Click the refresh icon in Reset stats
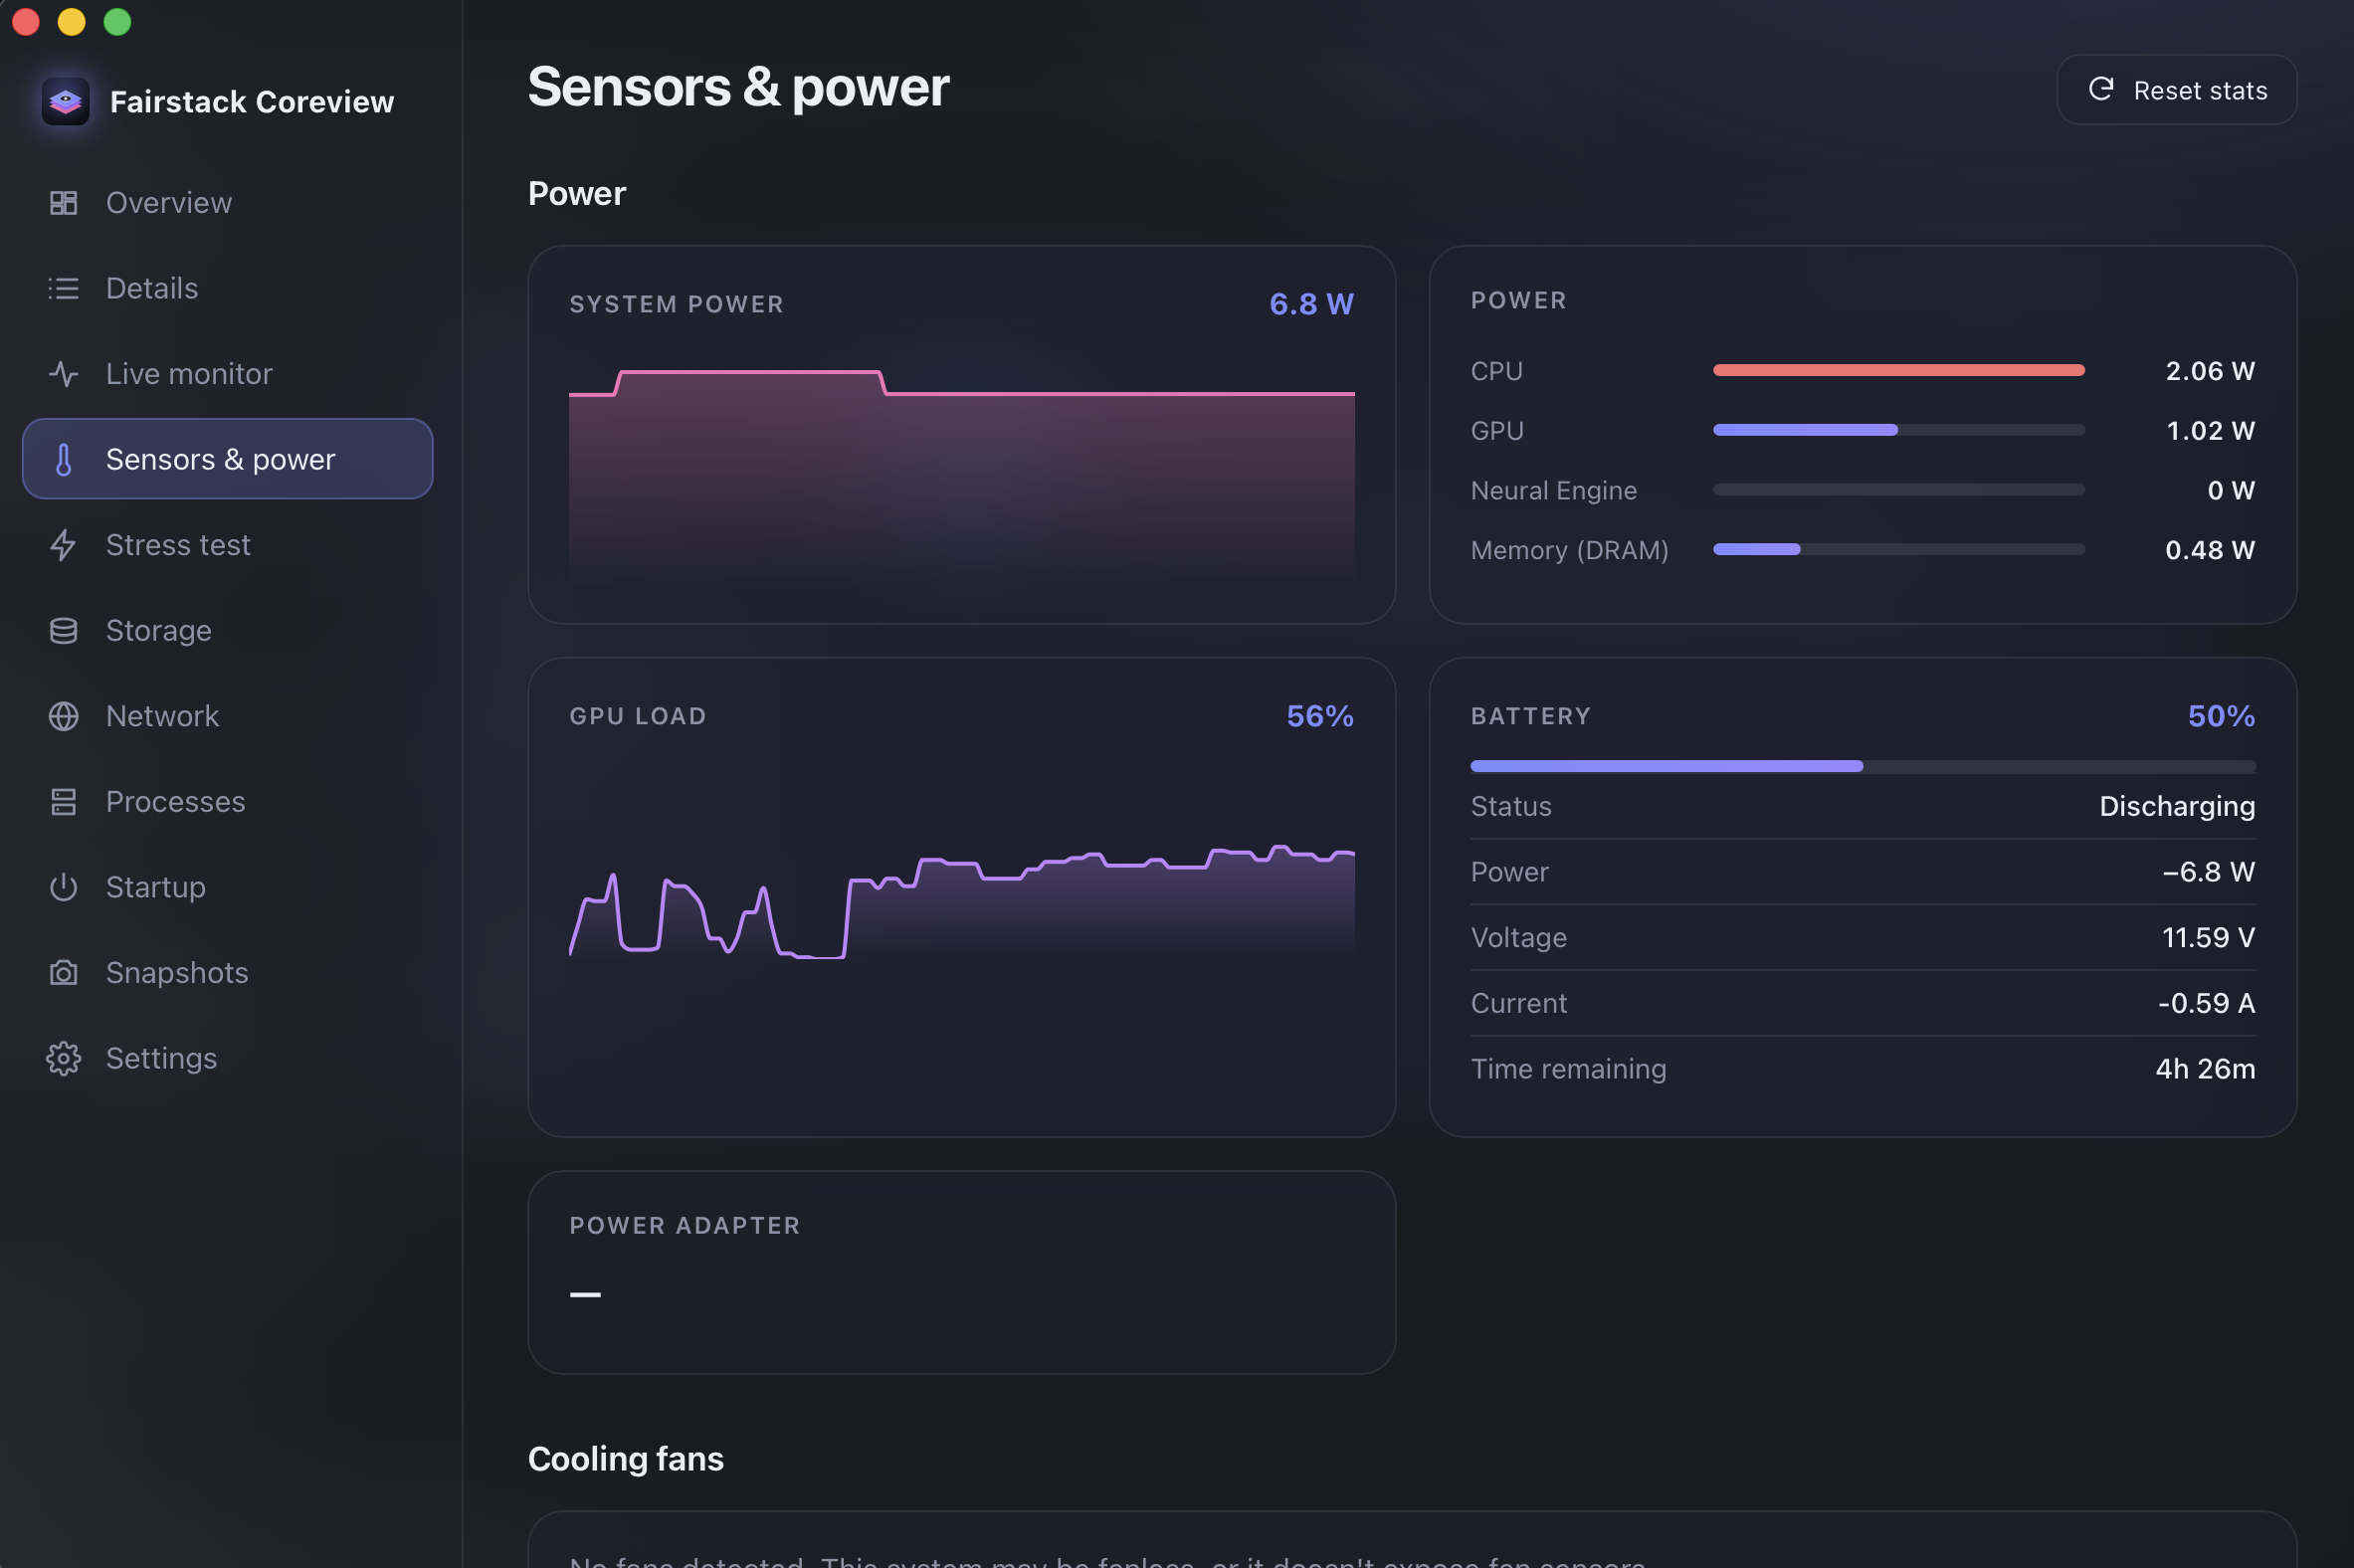Image resolution: width=2354 pixels, height=1568 pixels. [2101, 89]
